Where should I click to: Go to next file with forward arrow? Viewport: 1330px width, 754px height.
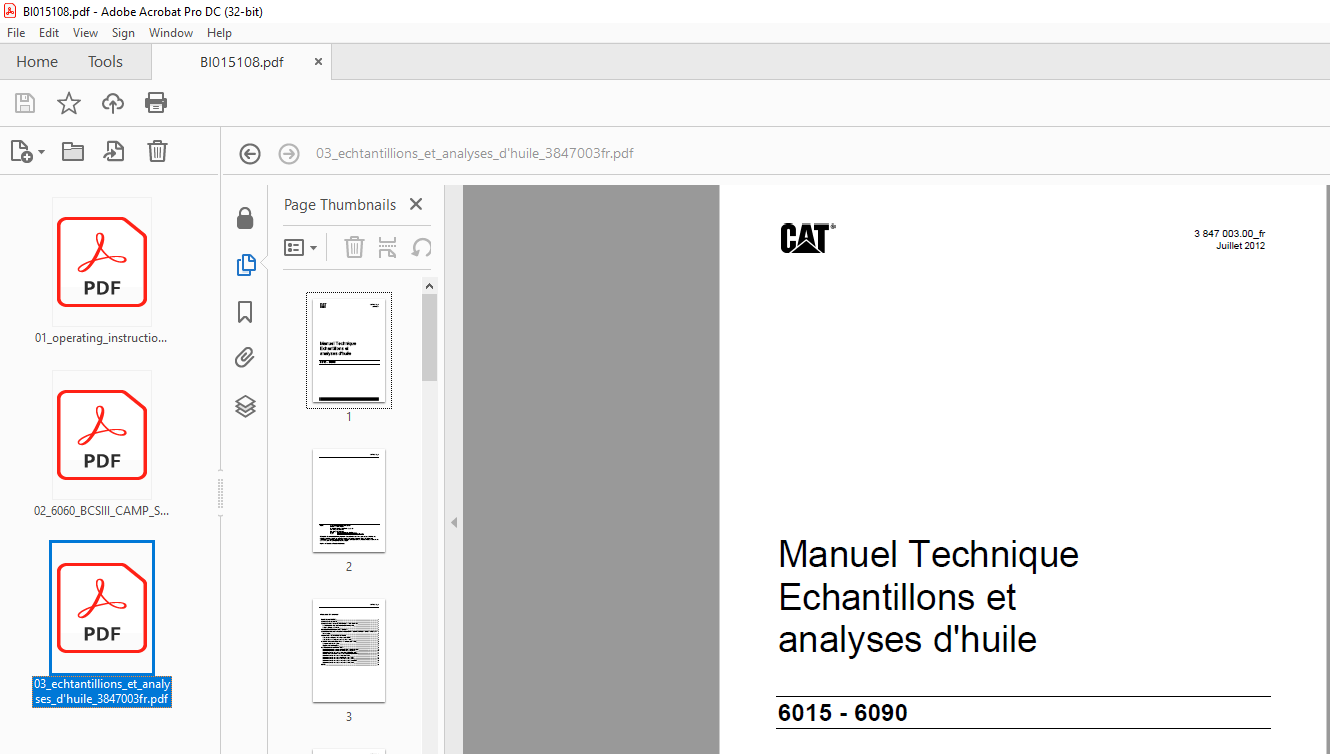pos(289,154)
